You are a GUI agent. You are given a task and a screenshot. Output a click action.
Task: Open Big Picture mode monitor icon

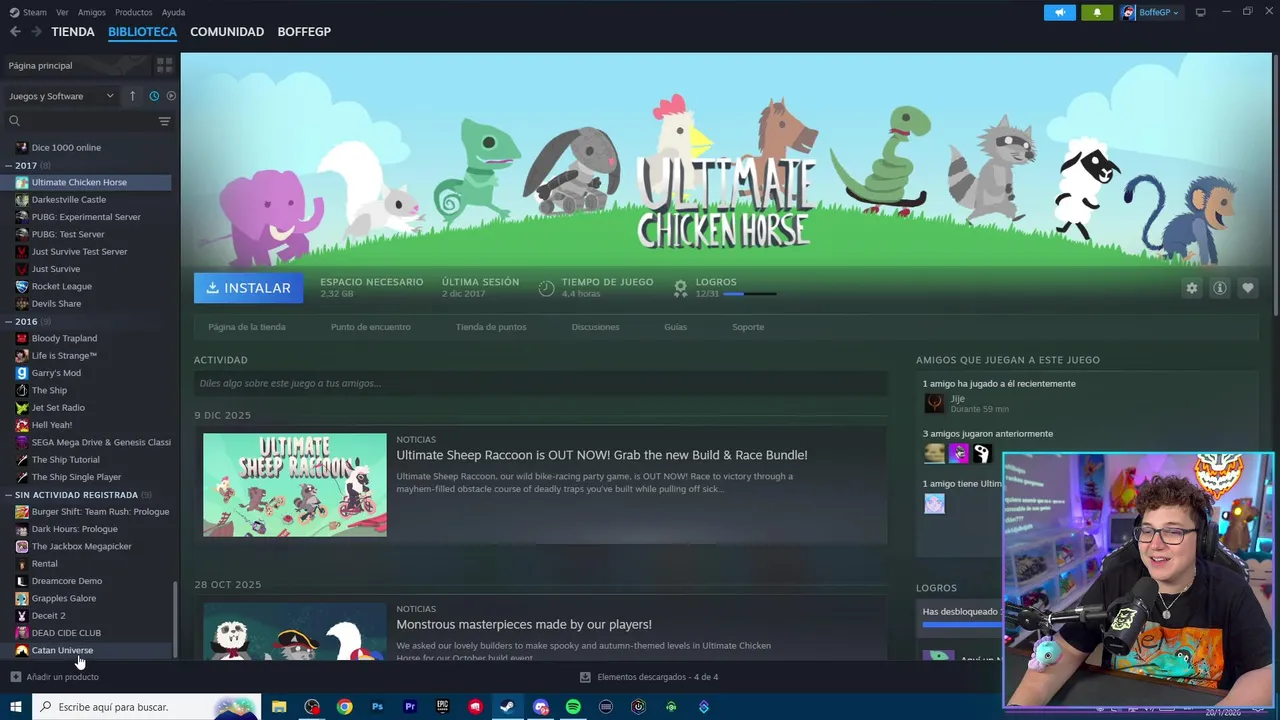1200,12
